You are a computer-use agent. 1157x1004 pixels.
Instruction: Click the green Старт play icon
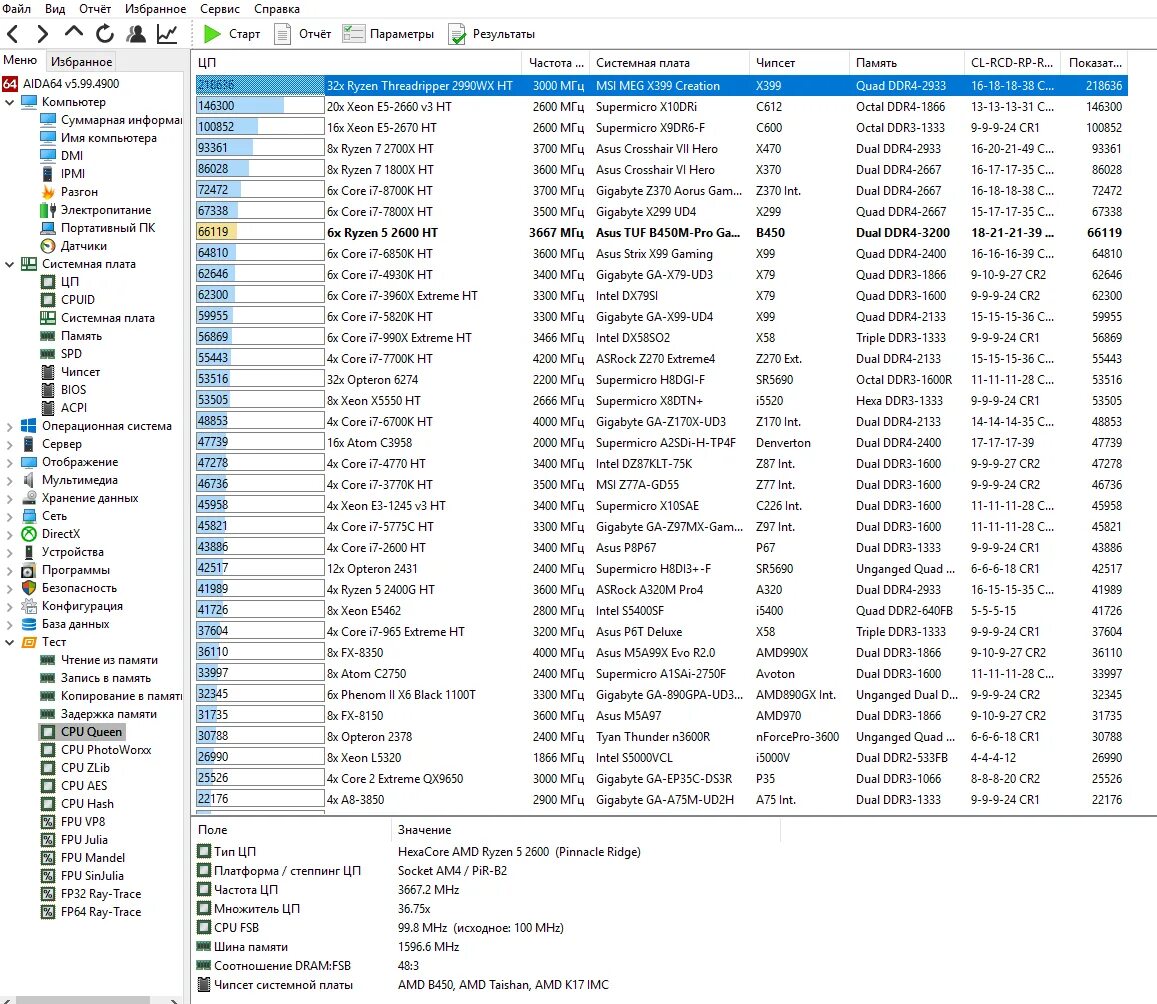(213, 34)
